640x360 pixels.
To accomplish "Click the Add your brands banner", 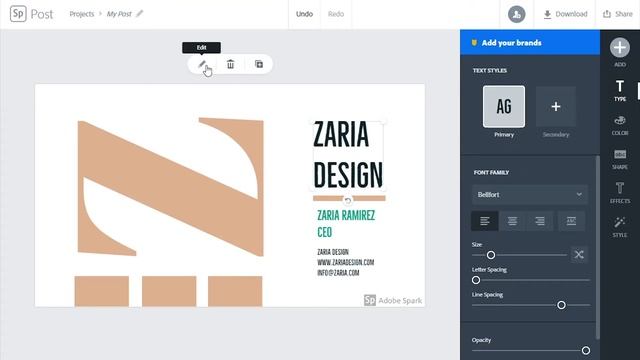I will tap(530, 42).
